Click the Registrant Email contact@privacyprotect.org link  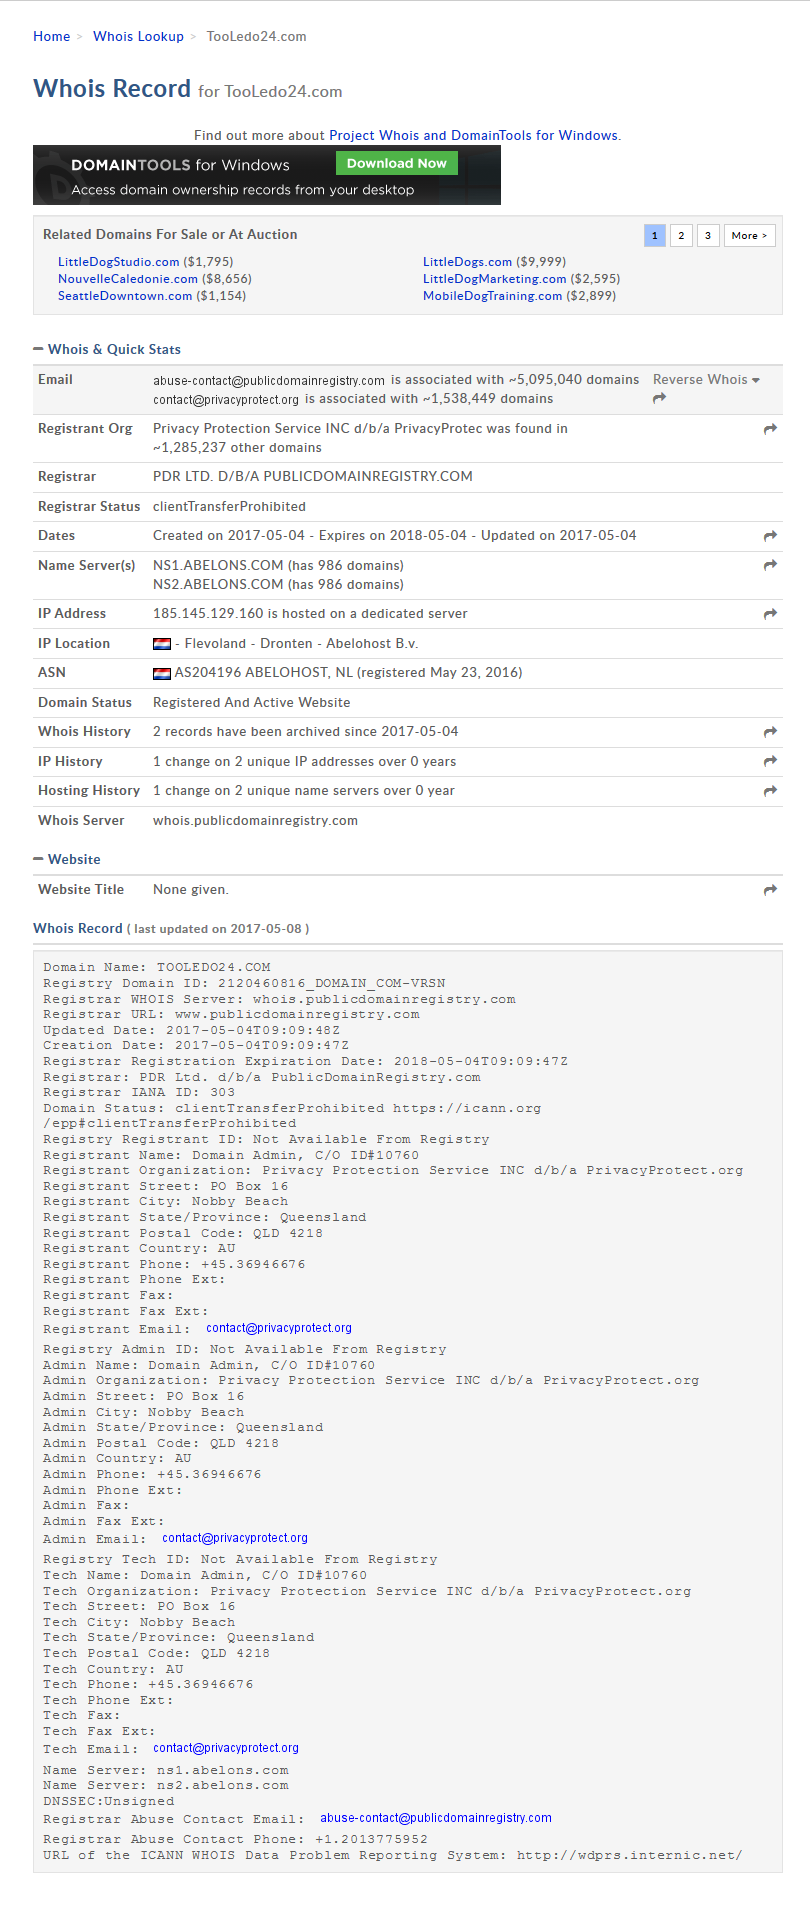[279, 1328]
